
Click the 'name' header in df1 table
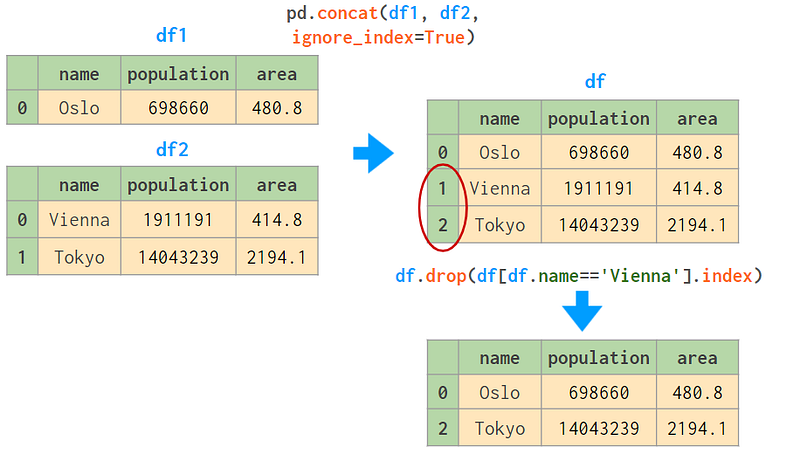click(x=79, y=73)
